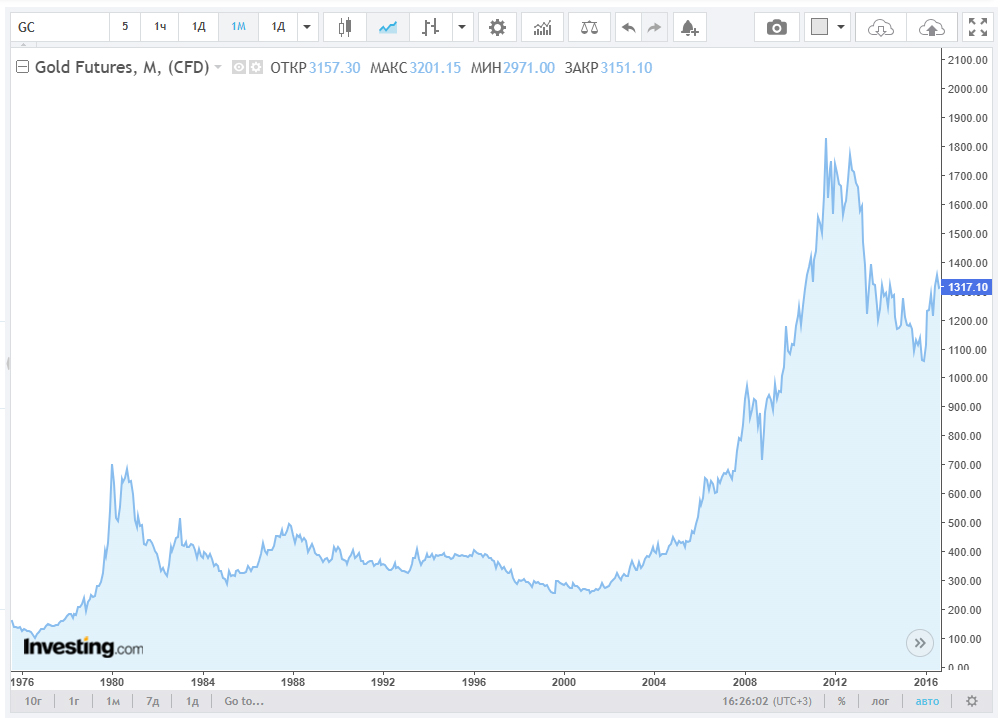
Task: Set range to 10г at bottom
Action: coord(33,701)
